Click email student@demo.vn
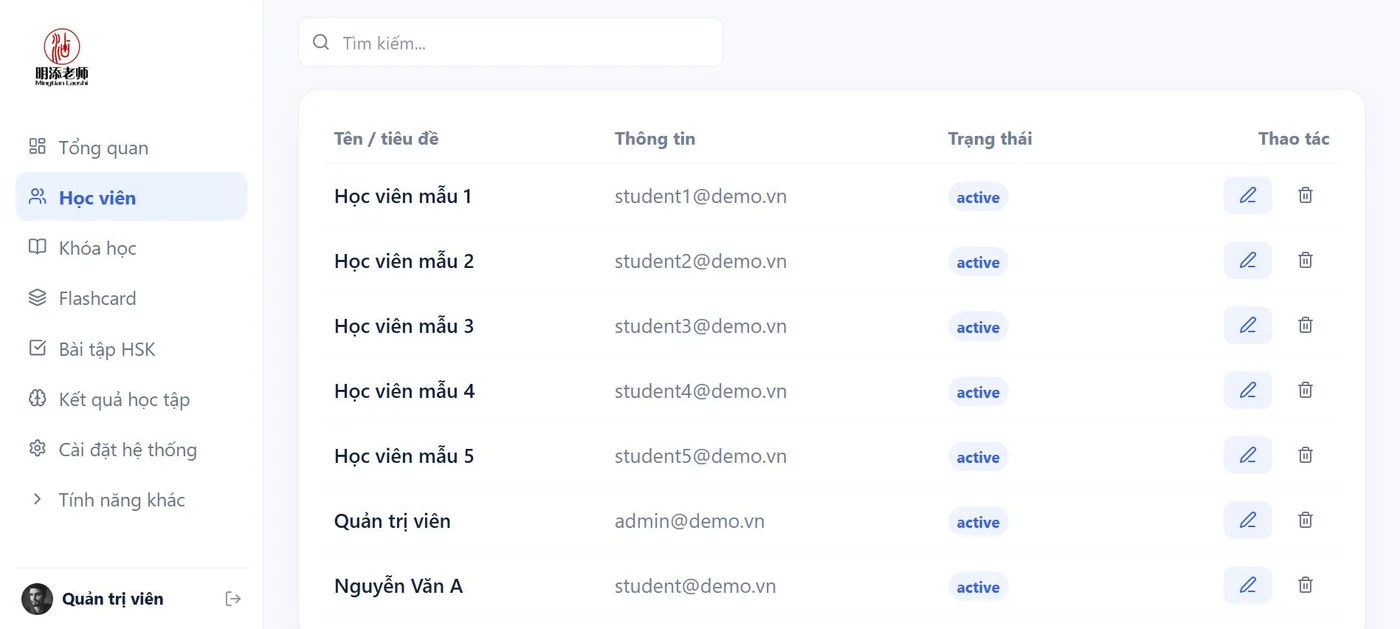Screen dimensions: 1400x629 click(x=696, y=586)
